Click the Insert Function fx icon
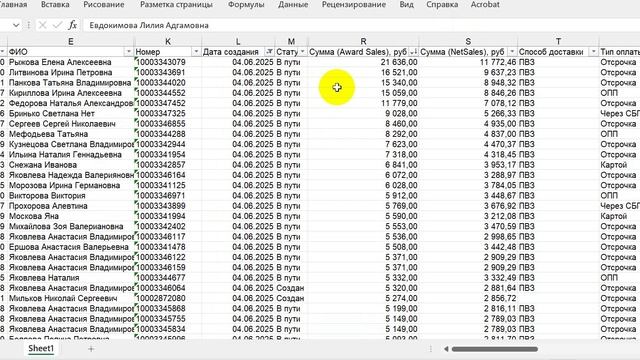The width and height of the screenshot is (640, 360). tap(72, 25)
